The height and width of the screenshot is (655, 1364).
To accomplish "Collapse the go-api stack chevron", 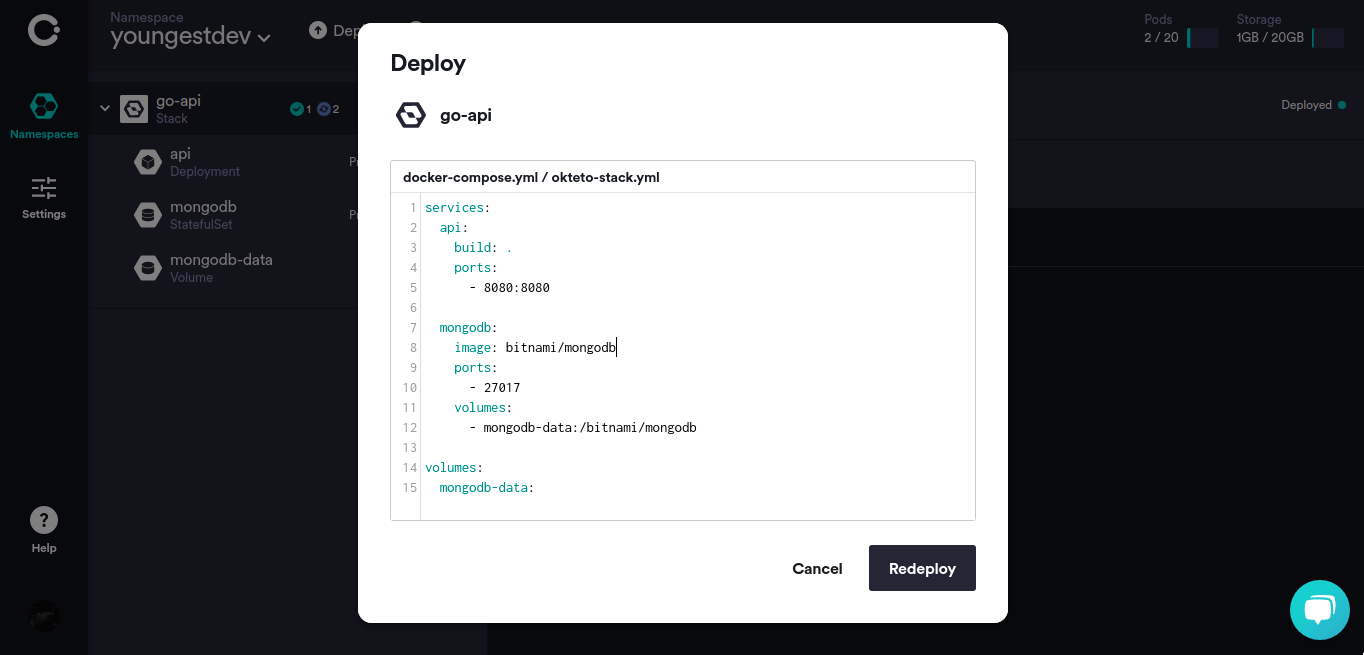I will [x=105, y=108].
